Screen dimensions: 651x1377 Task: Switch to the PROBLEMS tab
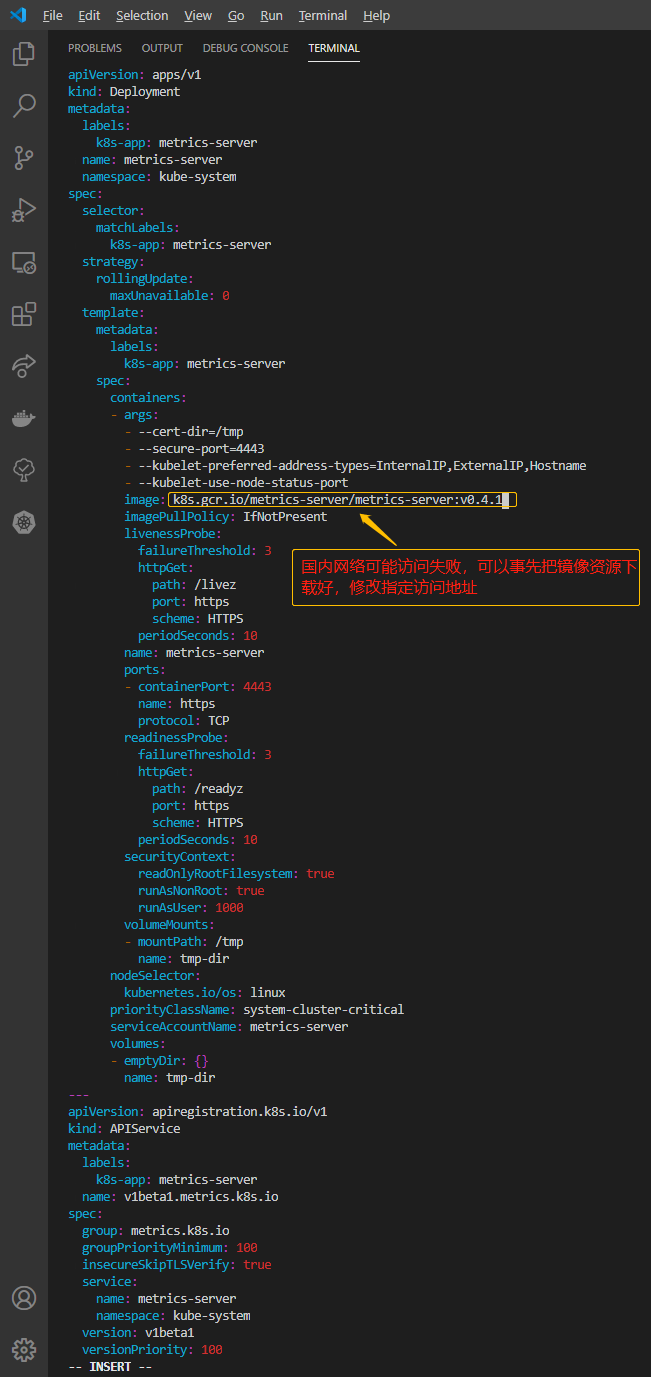(94, 47)
